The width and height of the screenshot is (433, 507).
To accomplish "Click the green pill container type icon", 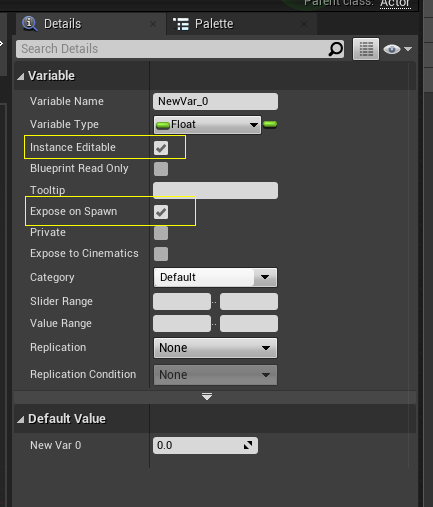I will coord(270,124).
